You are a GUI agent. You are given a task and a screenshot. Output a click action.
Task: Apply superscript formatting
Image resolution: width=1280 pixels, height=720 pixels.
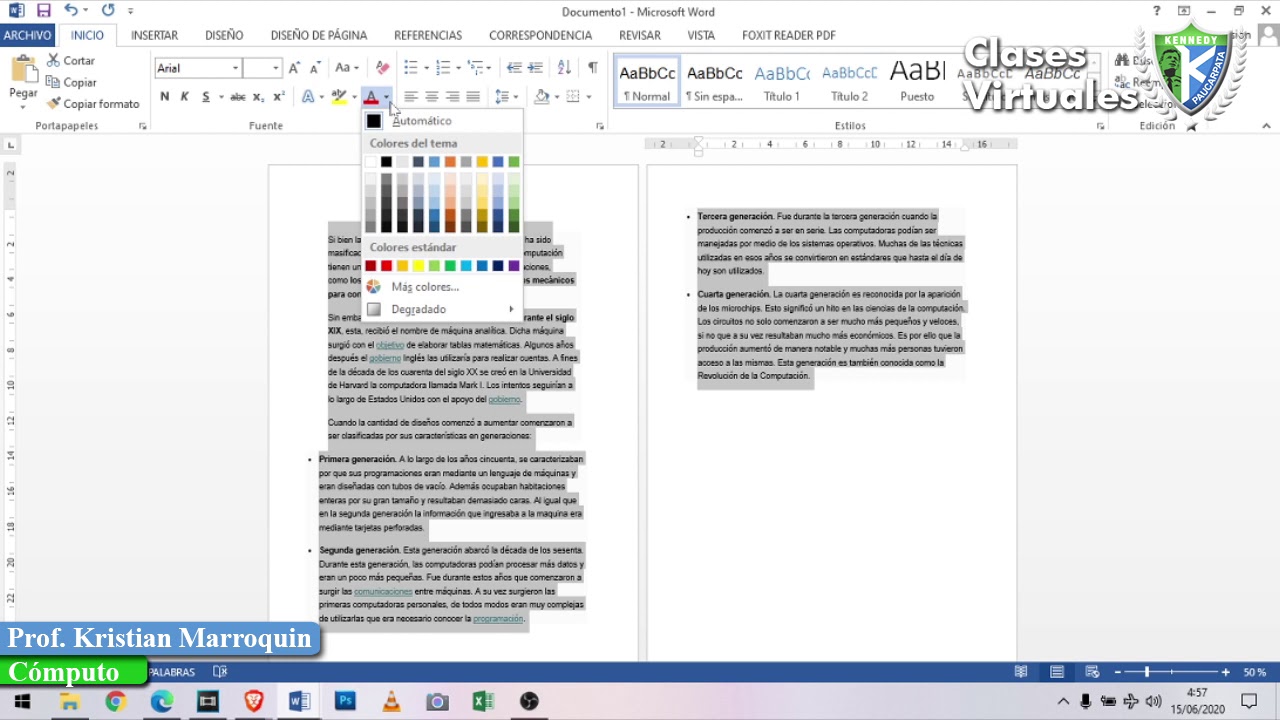click(x=279, y=97)
